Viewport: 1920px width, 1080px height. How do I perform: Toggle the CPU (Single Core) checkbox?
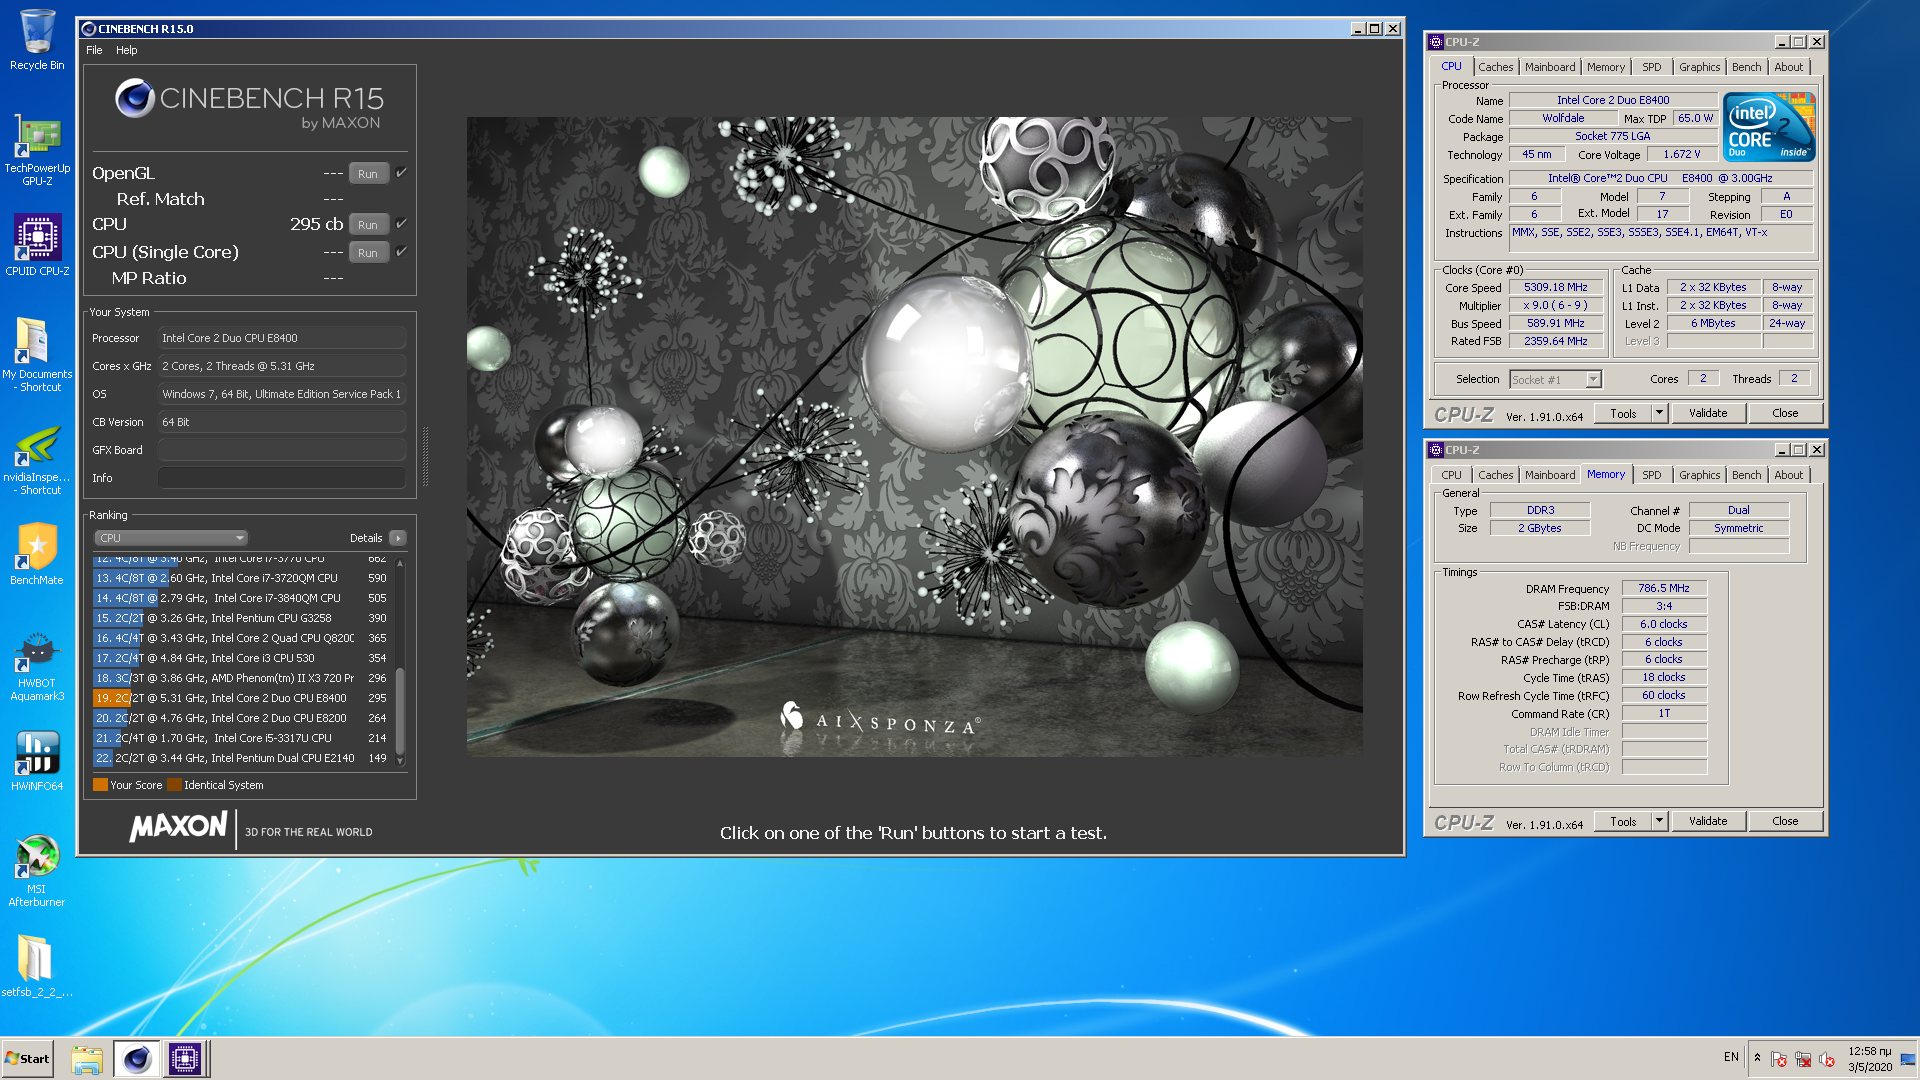pyautogui.click(x=401, y=251)
